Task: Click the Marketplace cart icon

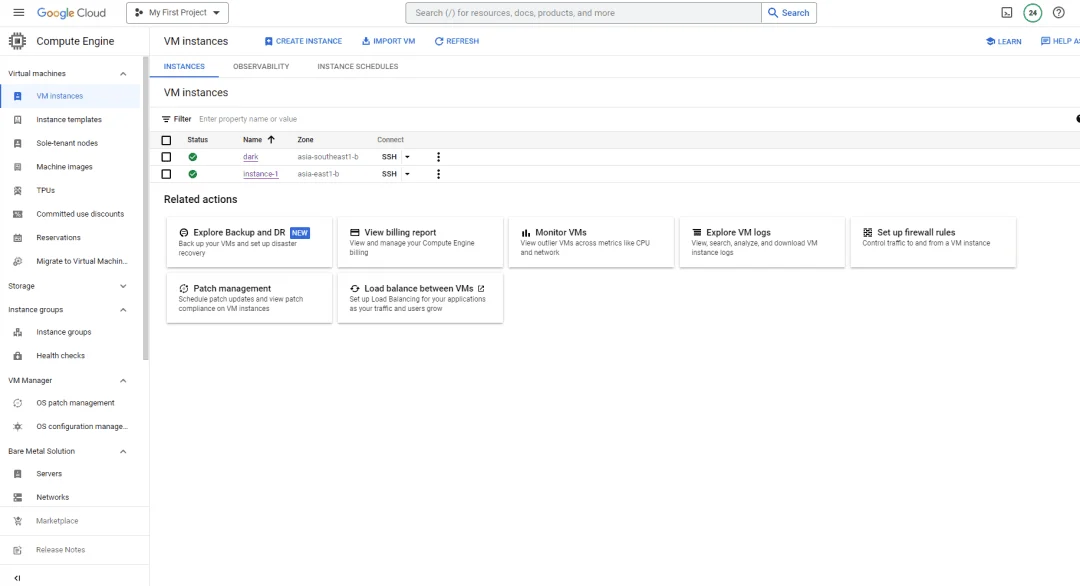Action: [x=18, y=521]
